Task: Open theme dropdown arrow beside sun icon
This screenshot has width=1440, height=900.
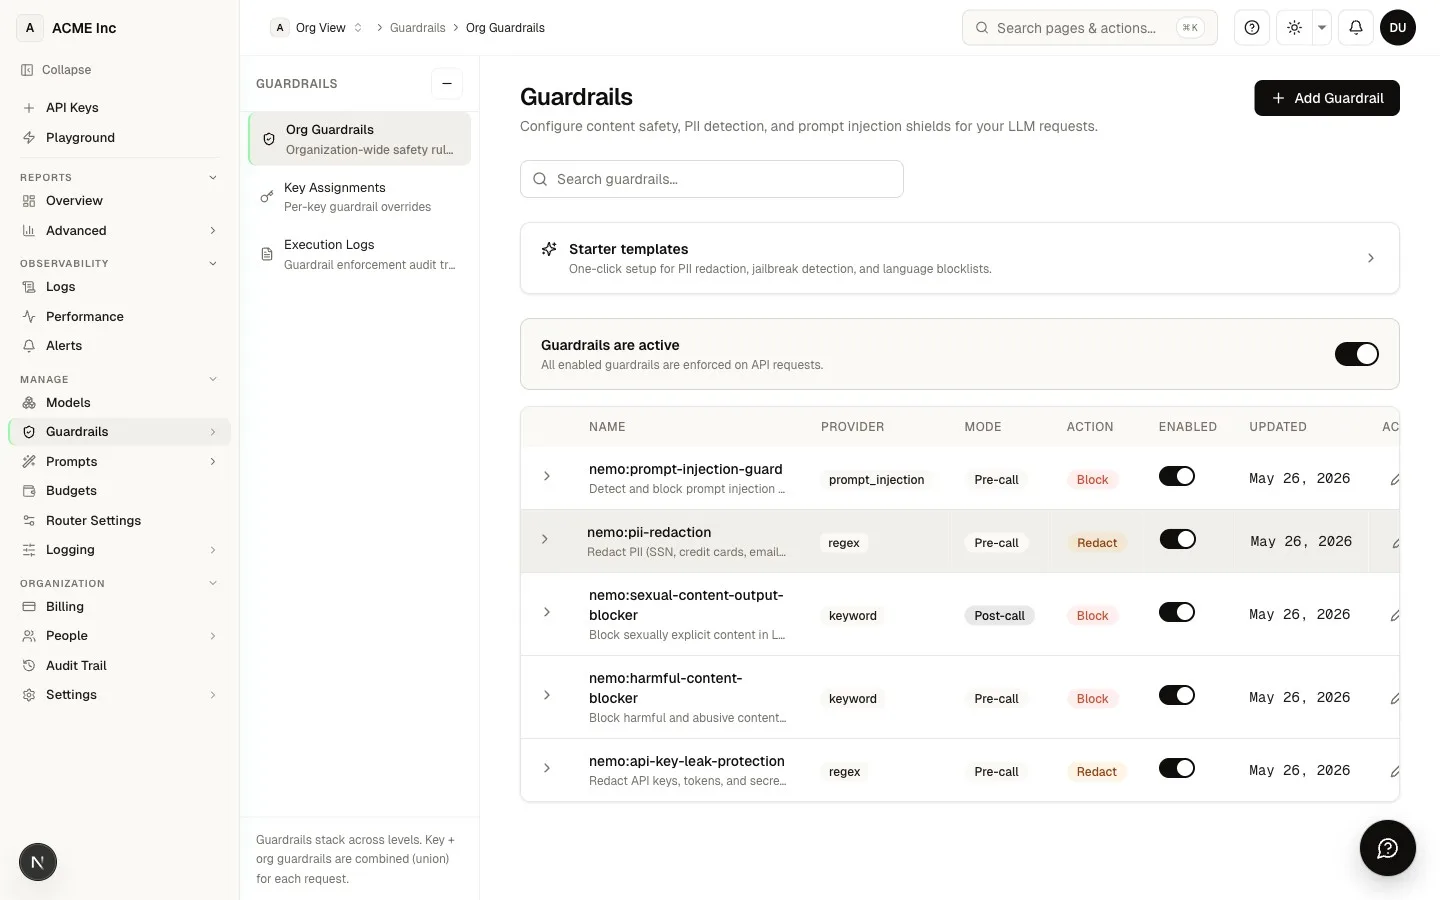Action: (x=1322, y=28)
